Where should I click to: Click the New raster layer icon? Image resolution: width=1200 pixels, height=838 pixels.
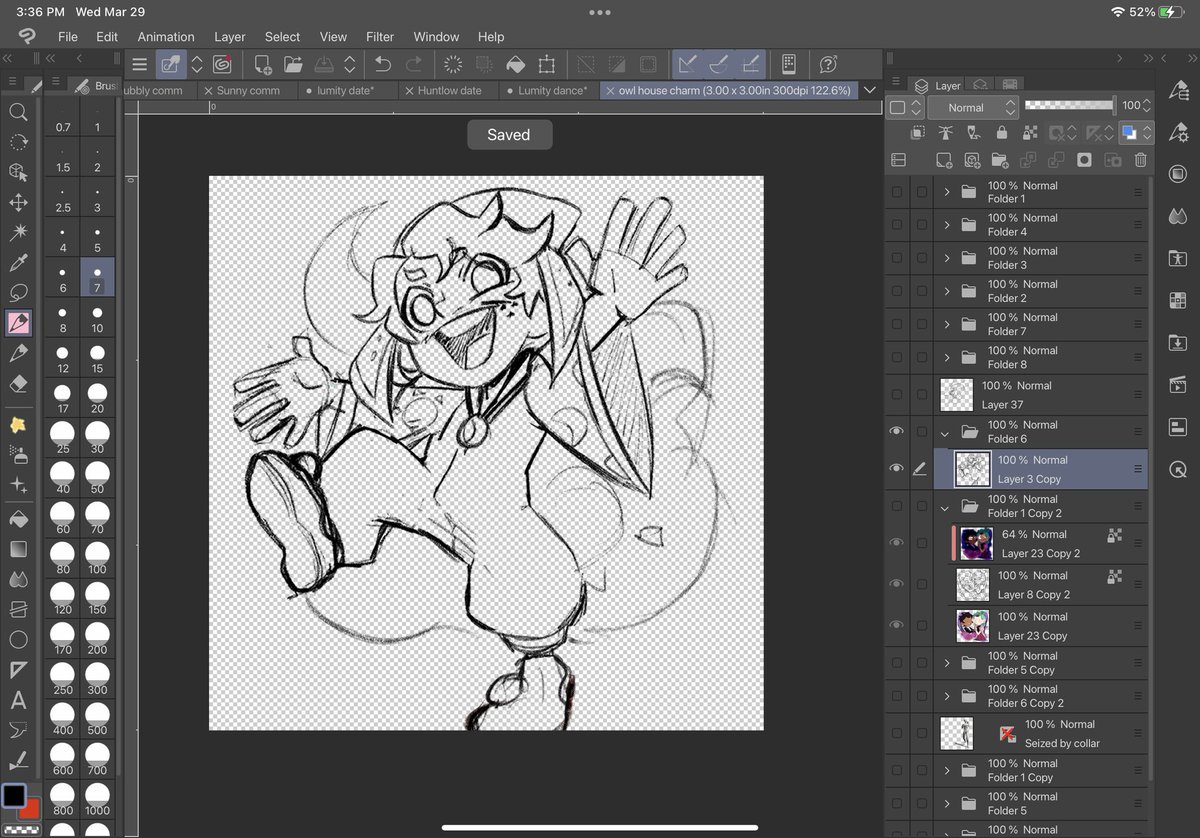[x=943, y=160]
